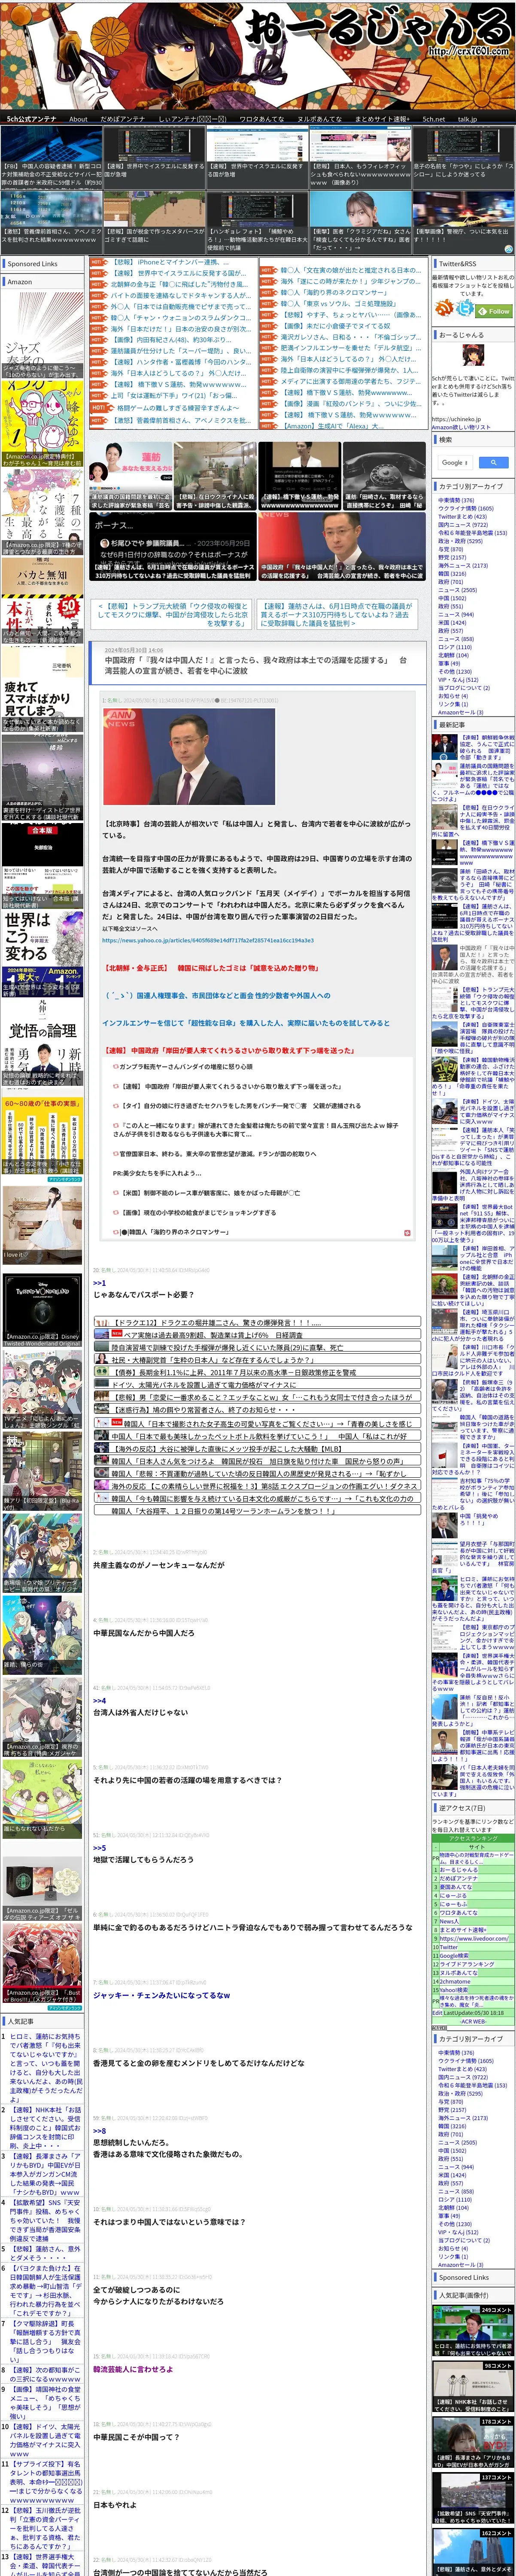
Task: Open category 中国 (1502)
Action: click(x=451, y=598)
